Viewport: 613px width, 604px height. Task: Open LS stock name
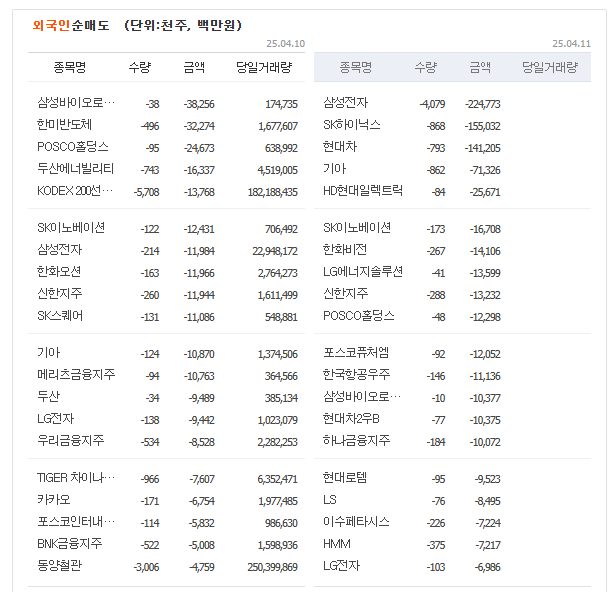[x=330, y=500]
